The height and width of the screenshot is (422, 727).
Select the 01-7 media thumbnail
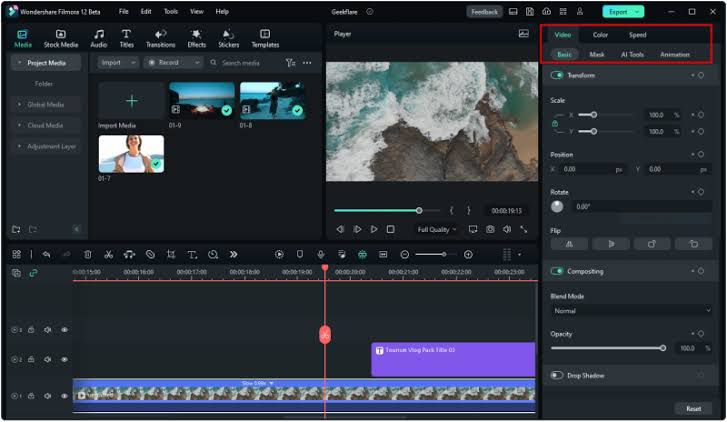(131, 154)
